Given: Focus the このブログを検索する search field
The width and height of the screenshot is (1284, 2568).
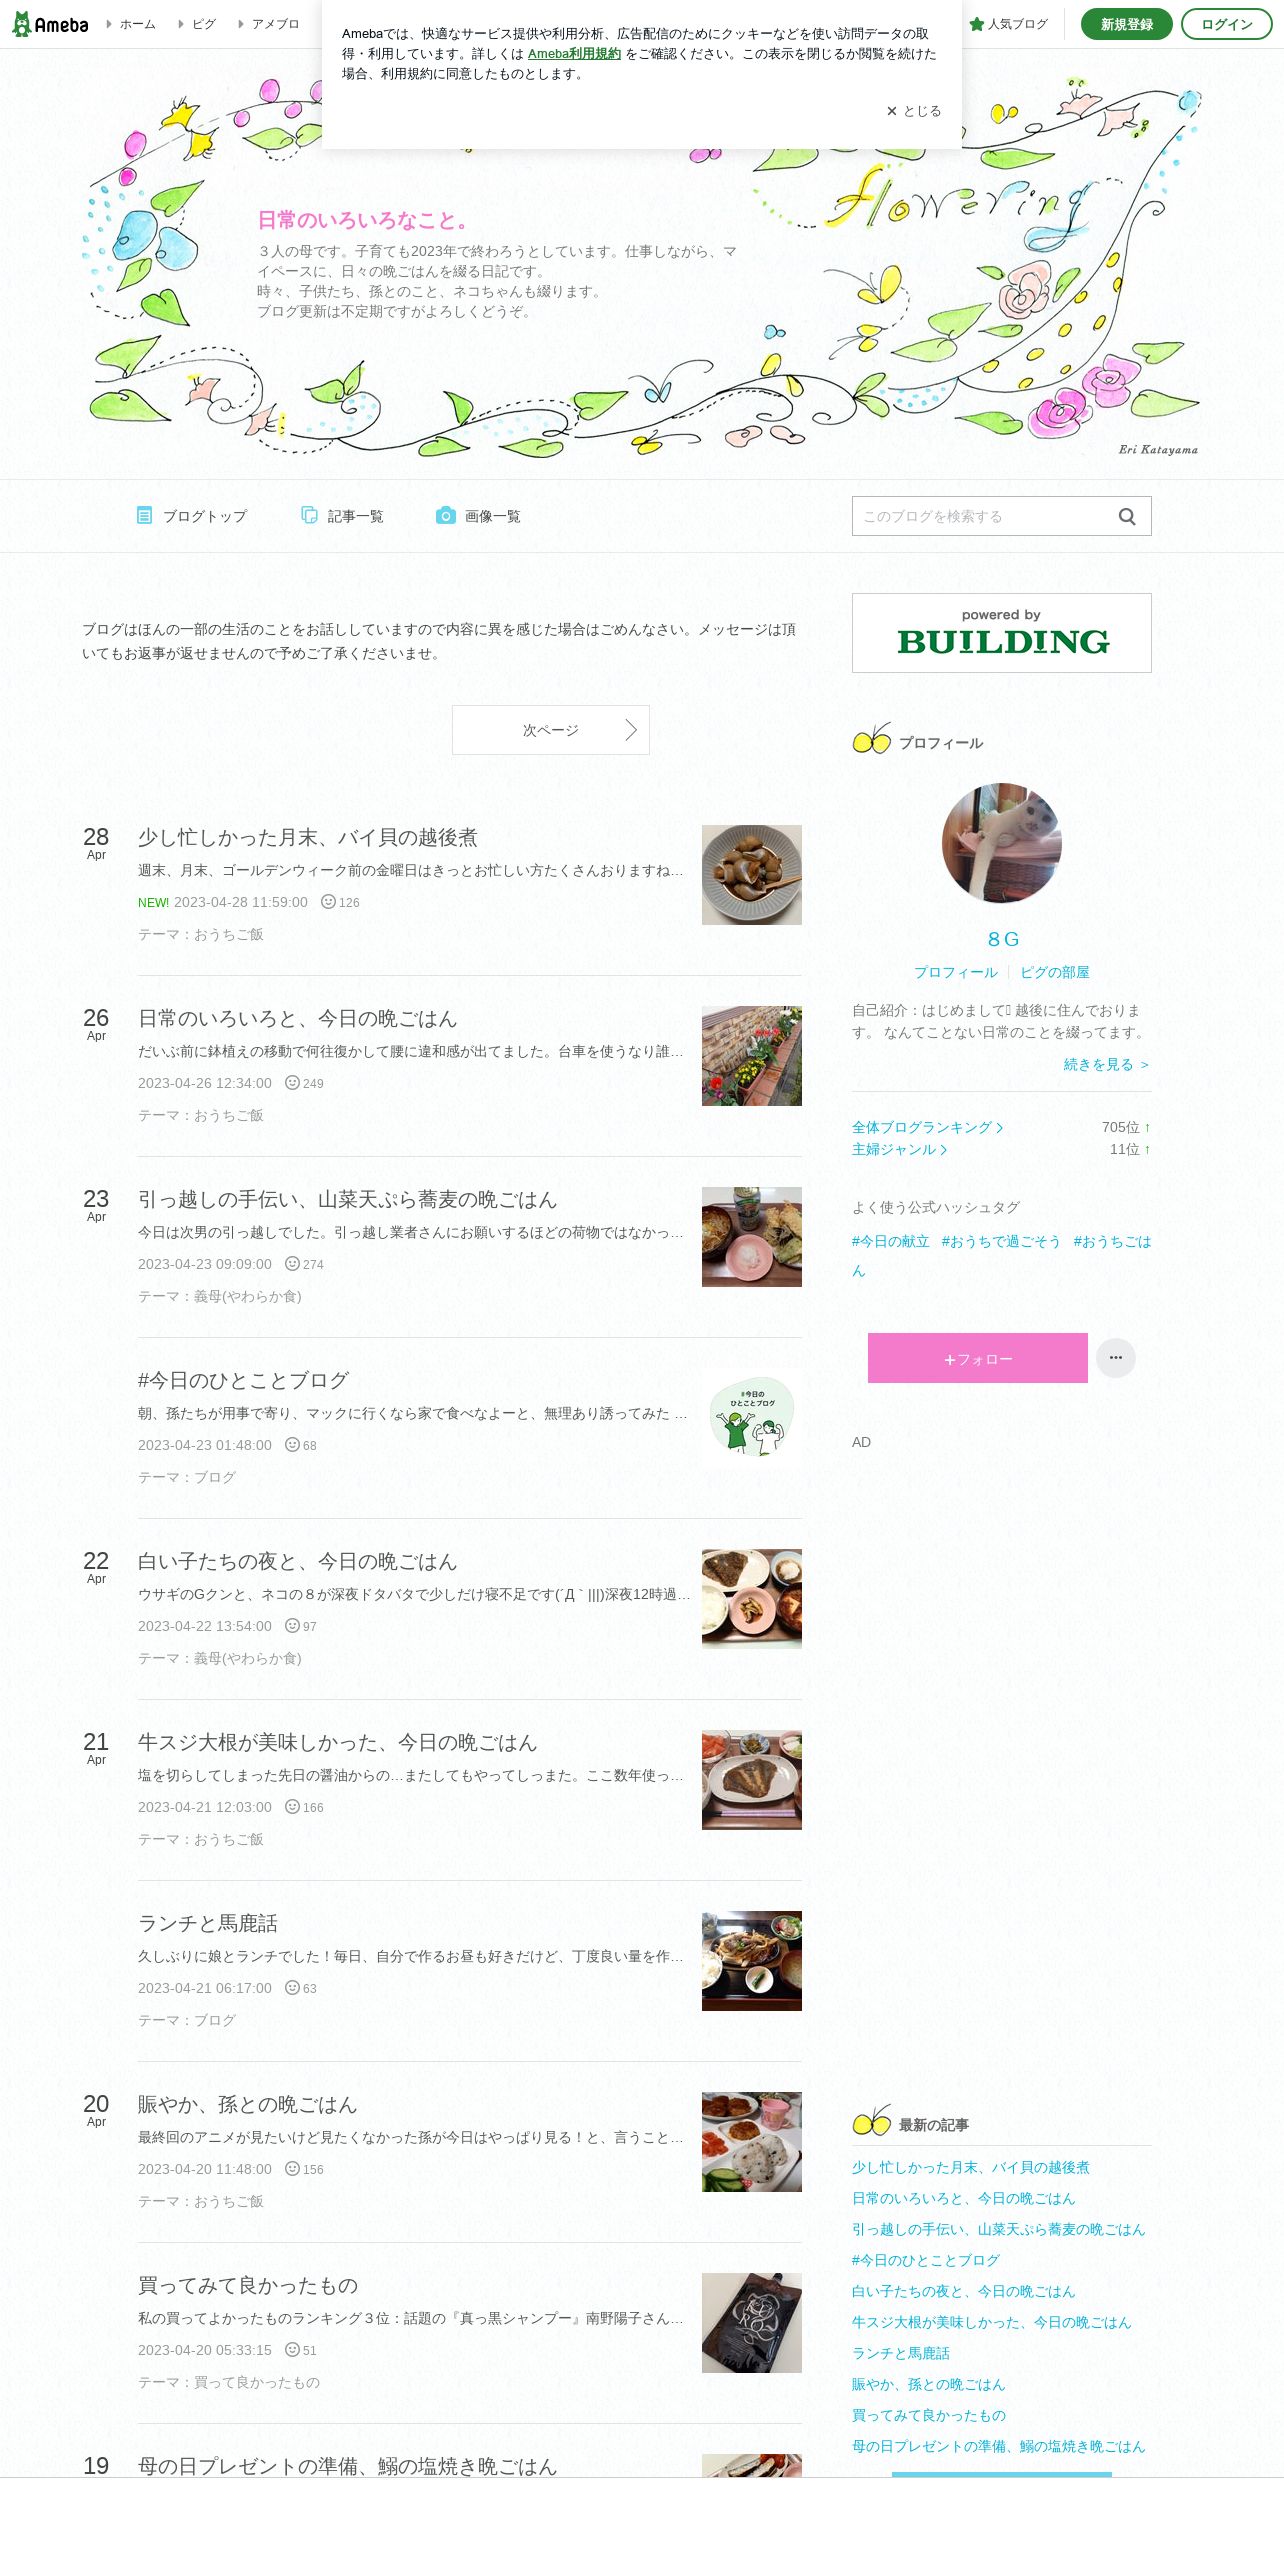Looking at the screenshot, I should click(x=983, y=516).
